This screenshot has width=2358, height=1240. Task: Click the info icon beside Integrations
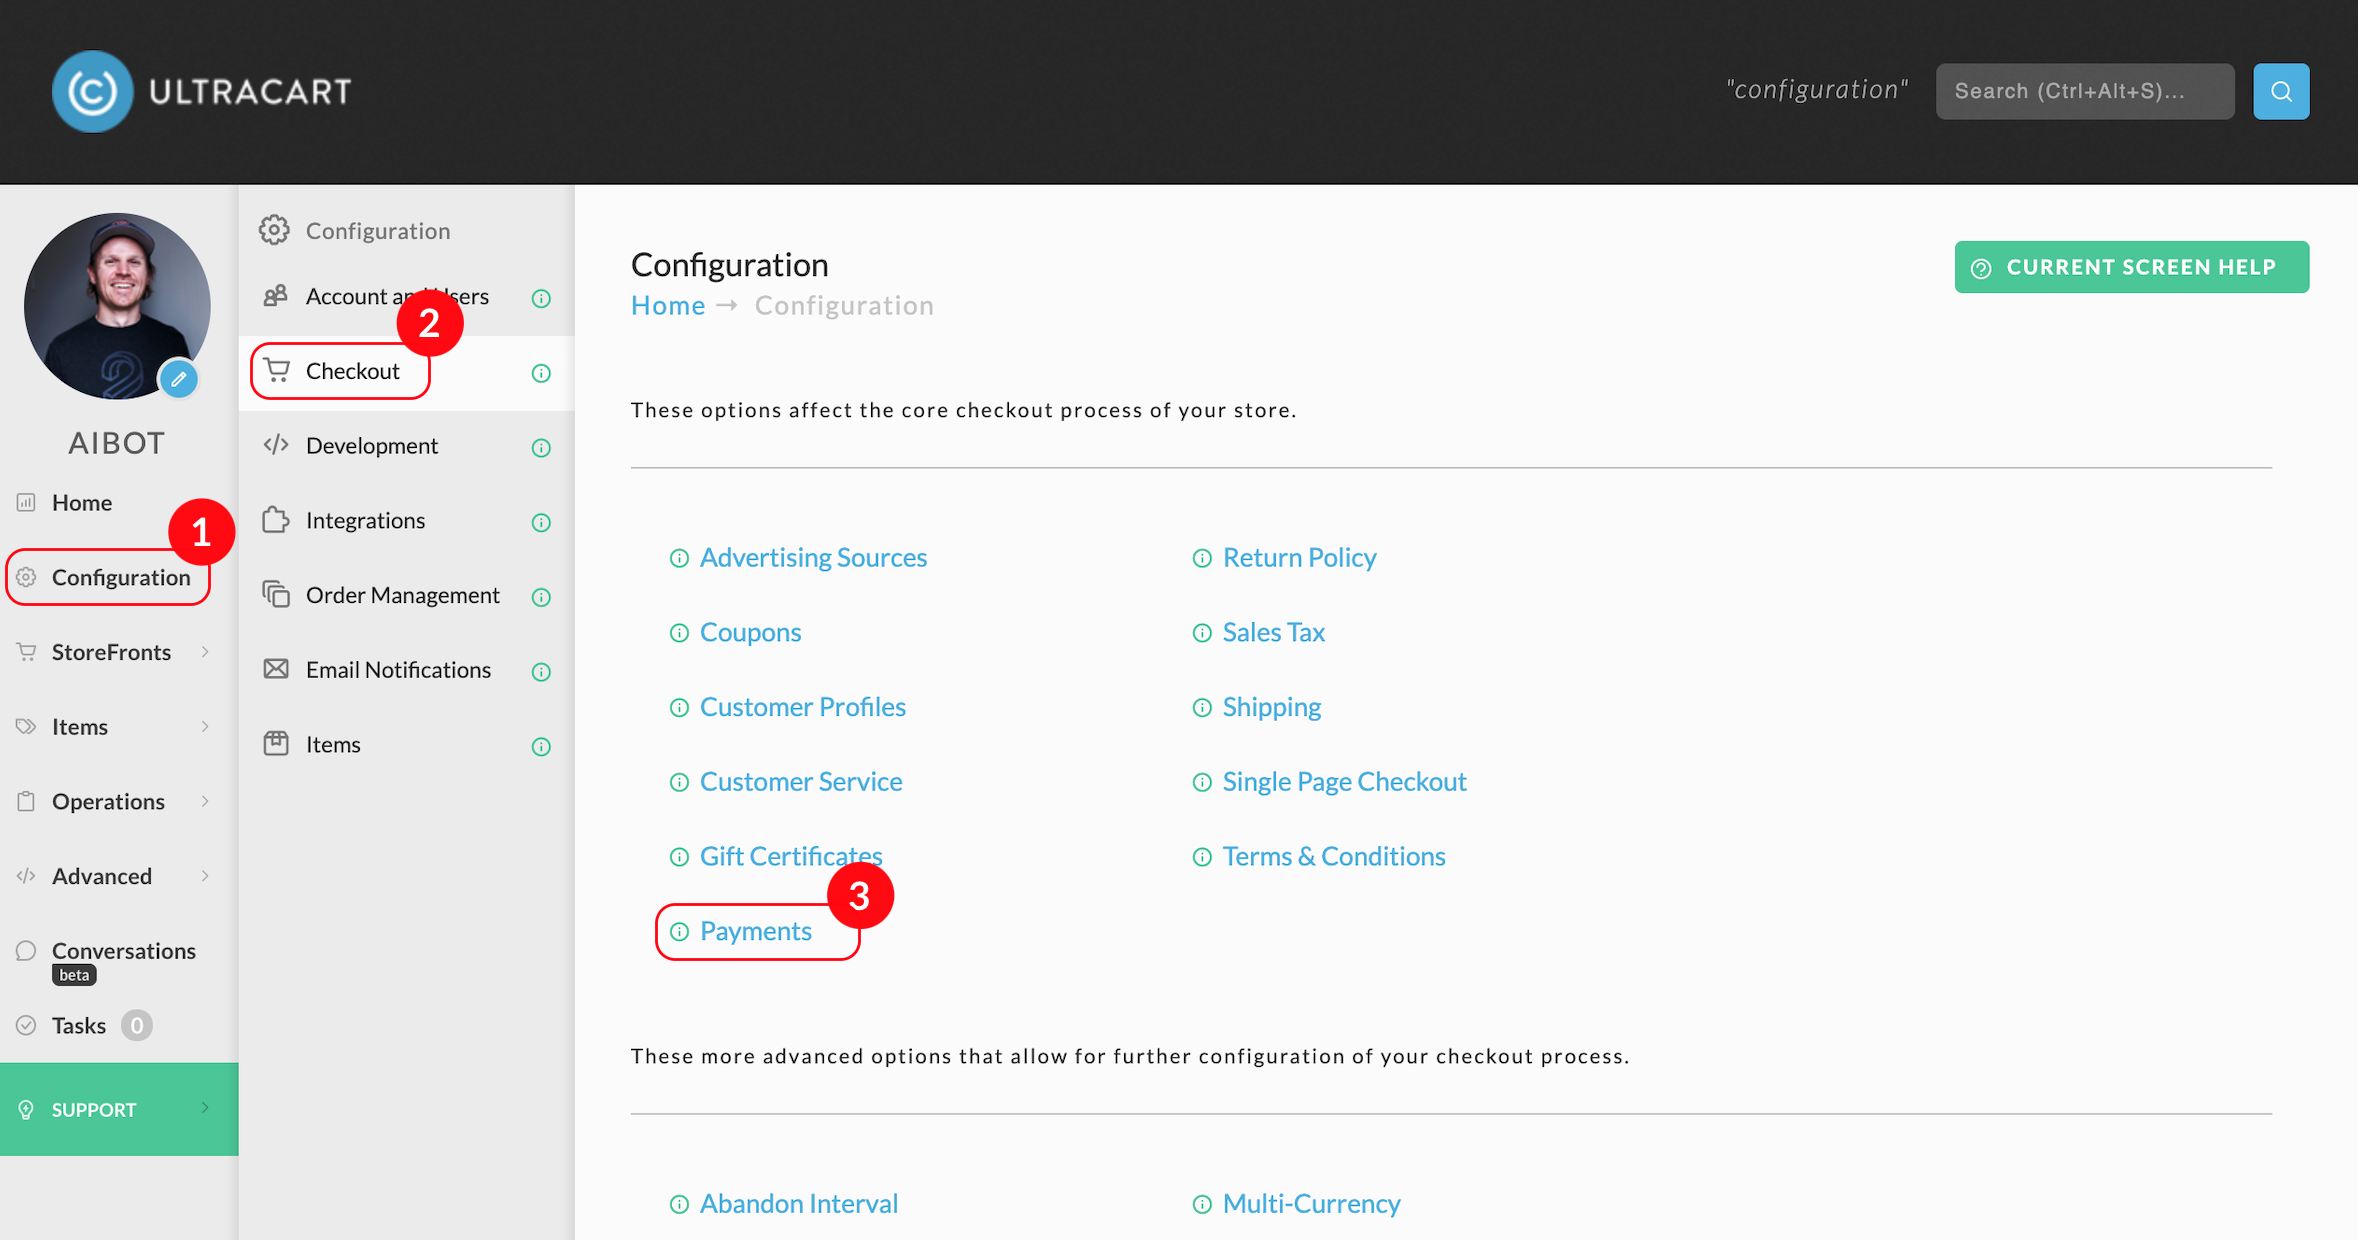(x=541, y=522)
